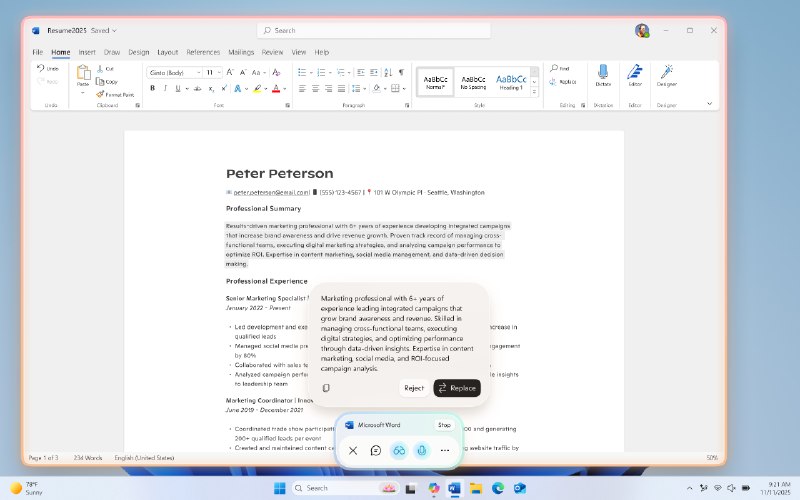Decrease font size with shrink font icon
This screenshot has height=500, width=800.
coord(243,72)
